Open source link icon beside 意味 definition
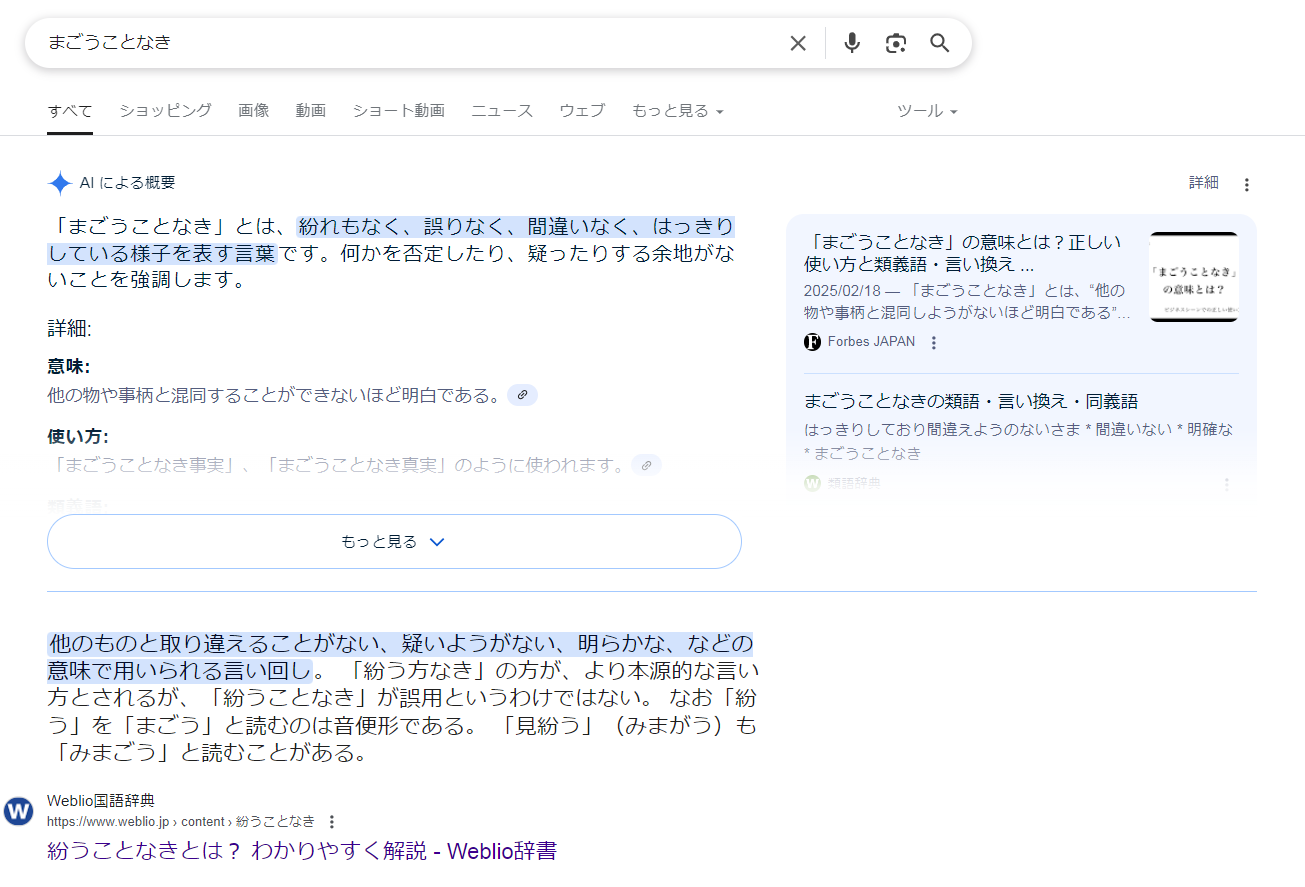 tap(522, 395)
